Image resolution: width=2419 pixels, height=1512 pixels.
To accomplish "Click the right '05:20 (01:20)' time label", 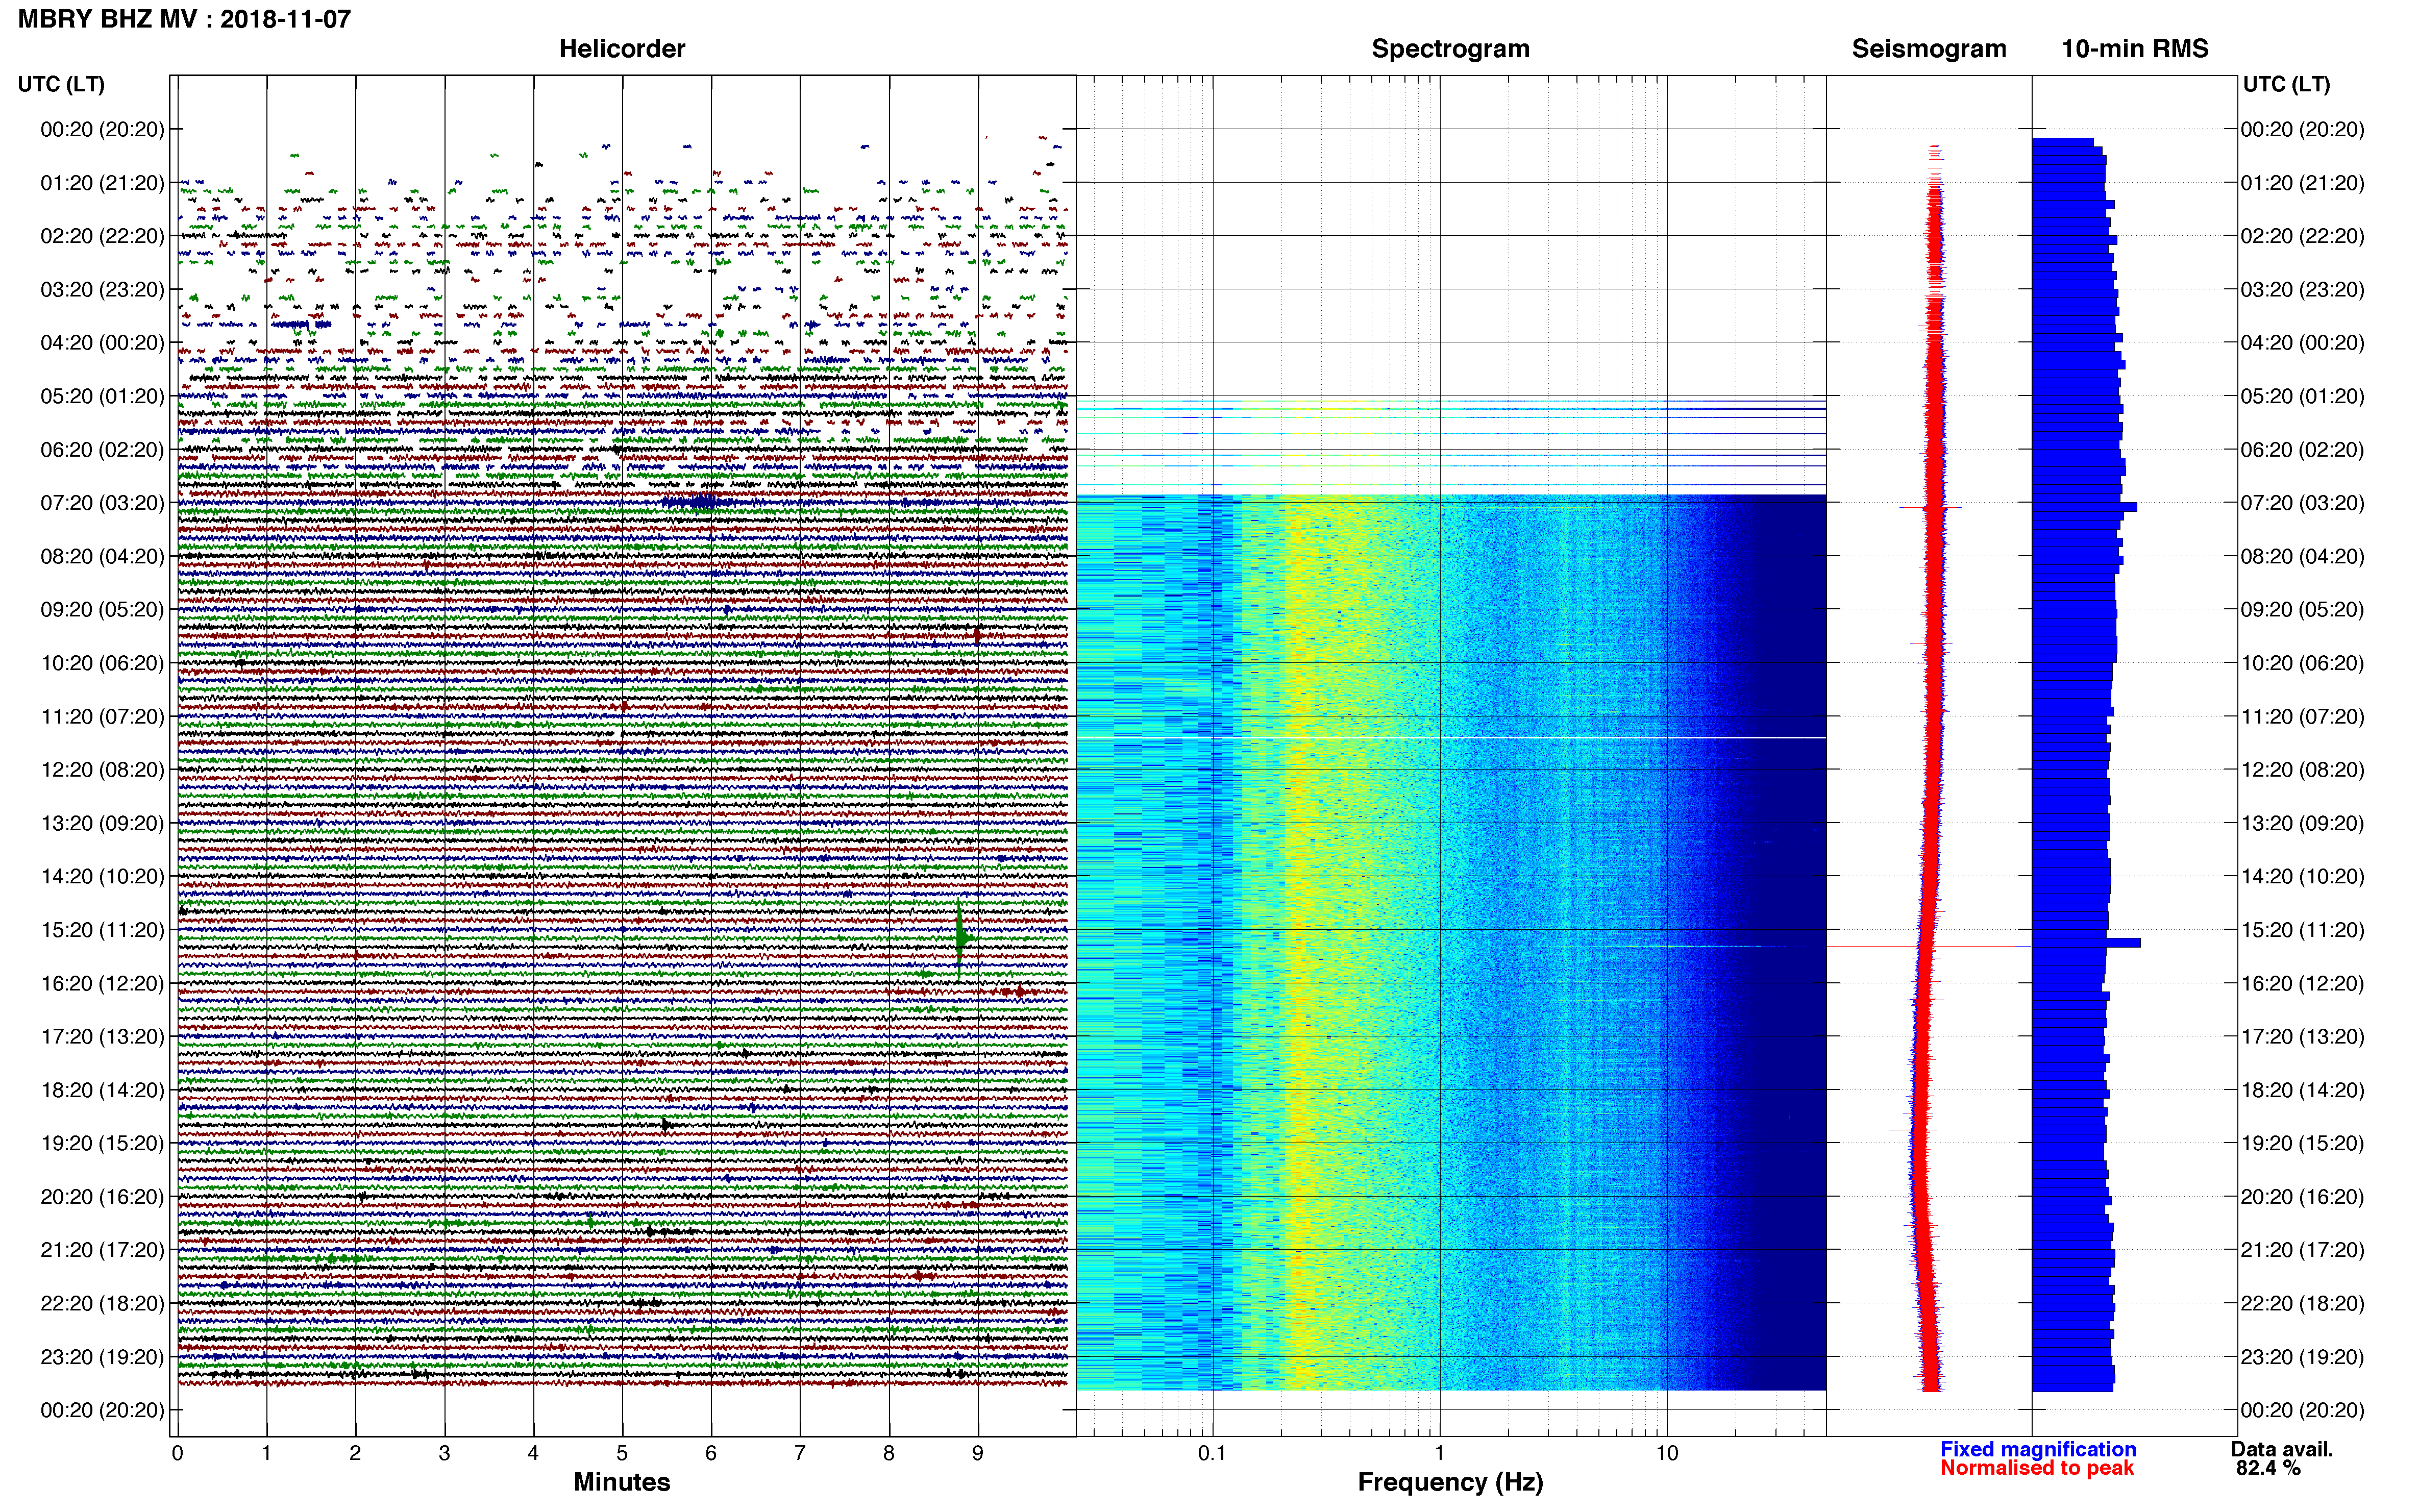I will [2302, 396].
